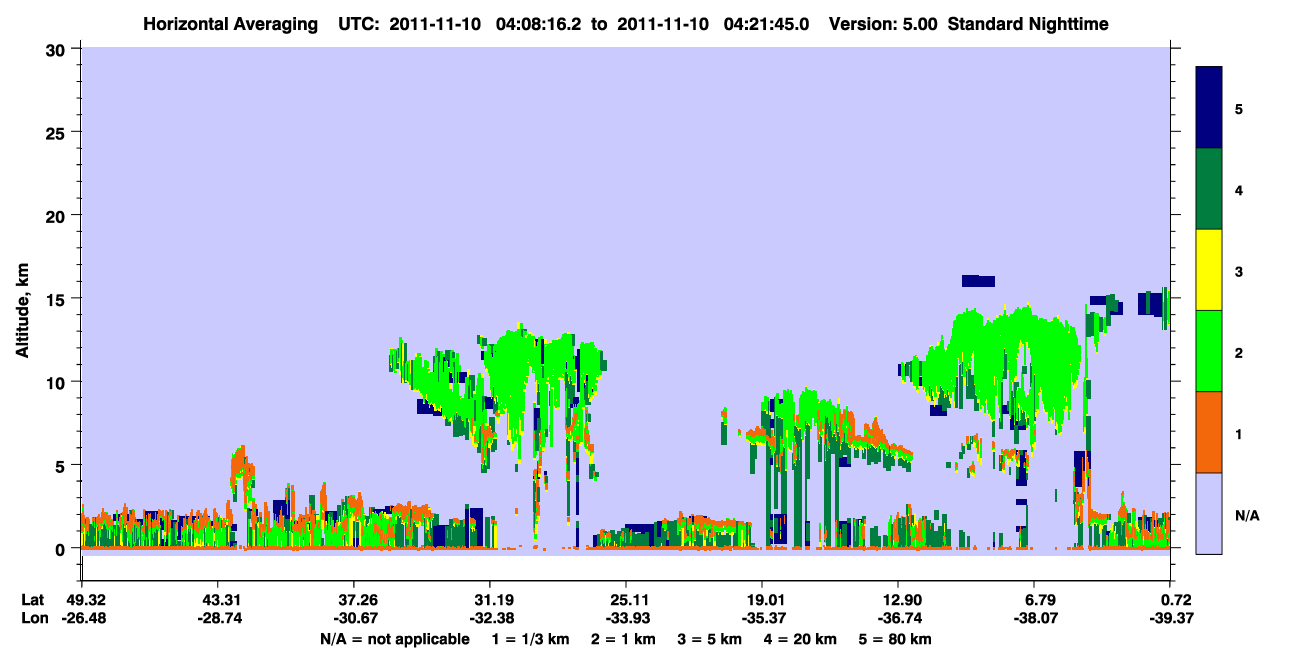The width and height of the screenshot is (1300, 667).
Task: Click the latitude value 37.26
Action: coord(354,600)
